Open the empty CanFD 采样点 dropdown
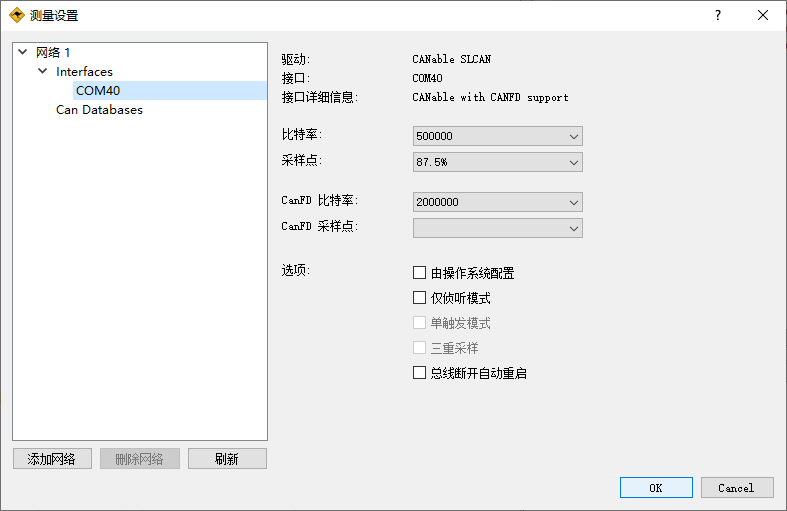 [x=497, y=228]
